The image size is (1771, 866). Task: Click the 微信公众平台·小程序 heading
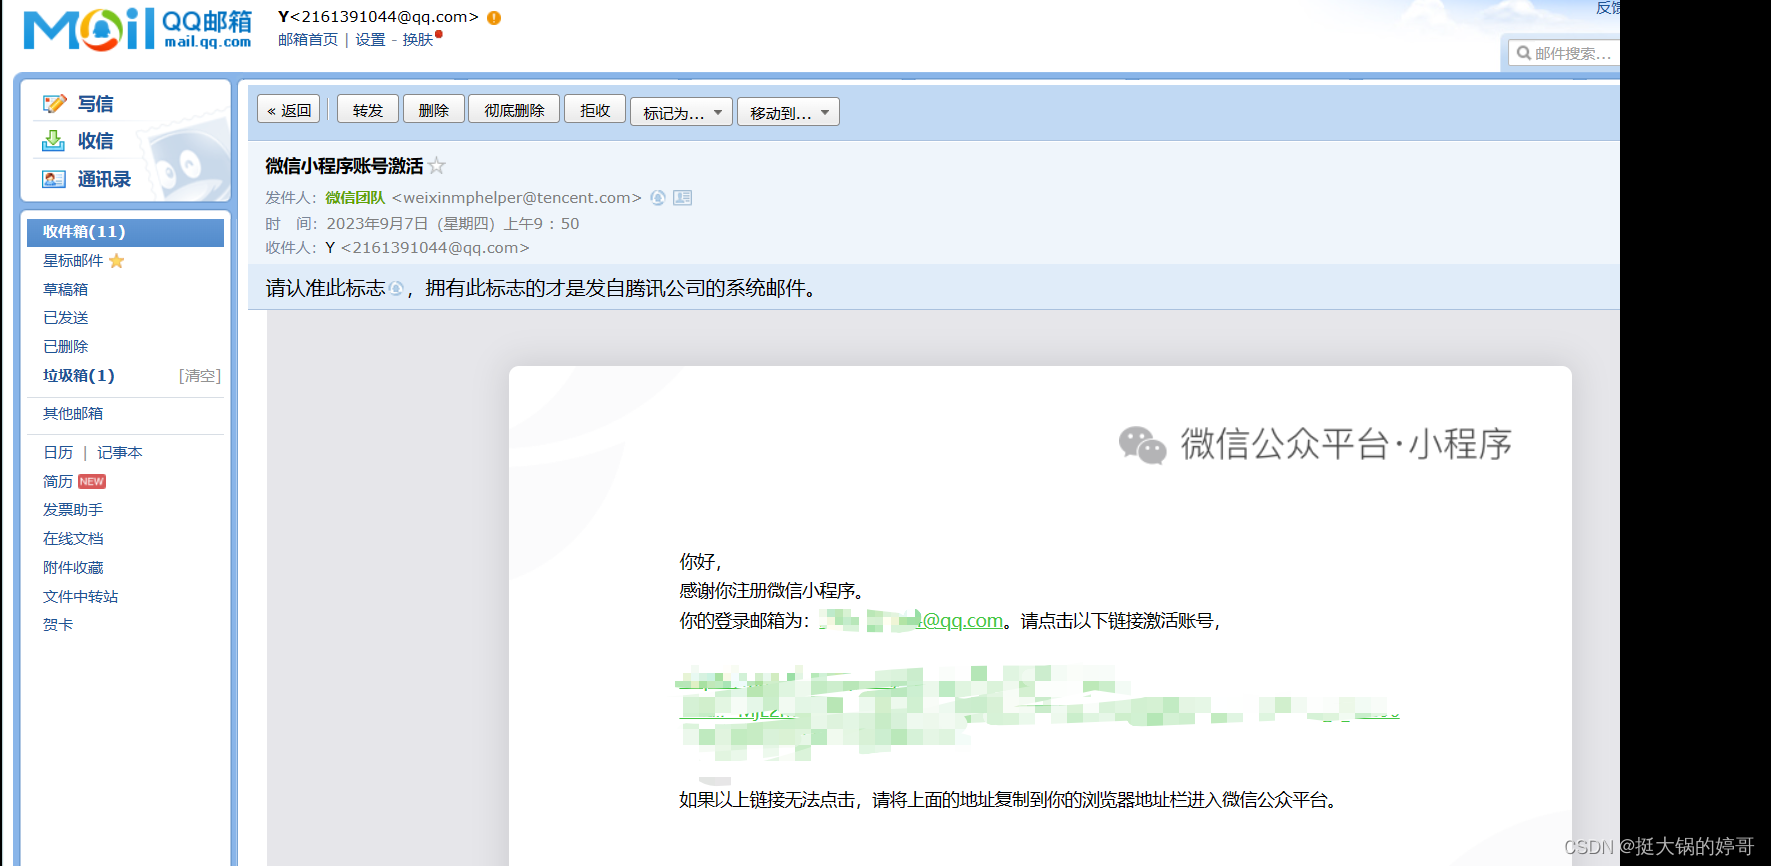pos(1346,444)
